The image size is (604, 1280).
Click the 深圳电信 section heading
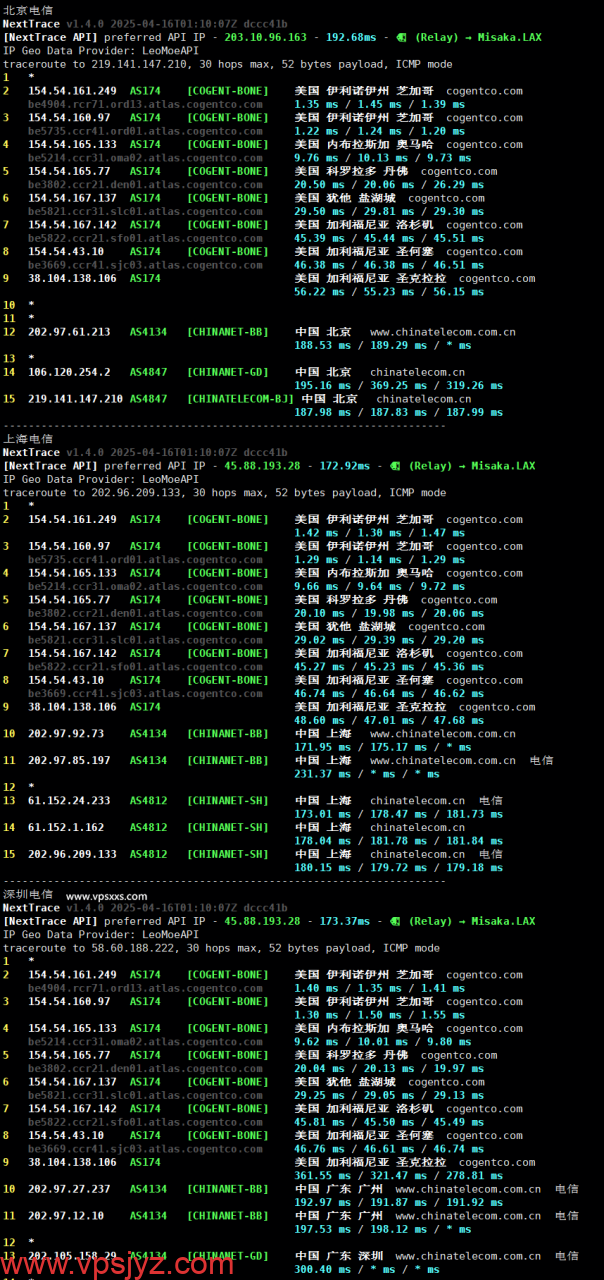[28, 894]
